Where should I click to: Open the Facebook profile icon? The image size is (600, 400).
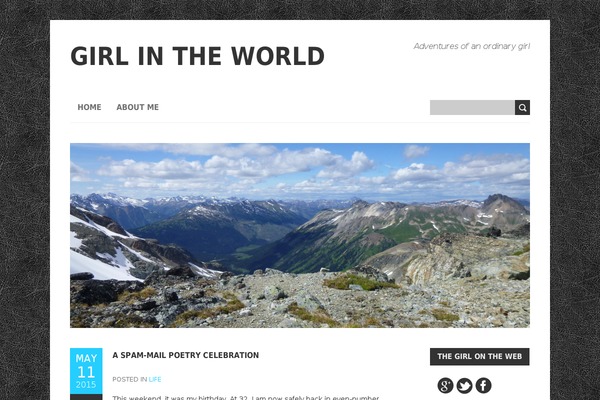484,385
